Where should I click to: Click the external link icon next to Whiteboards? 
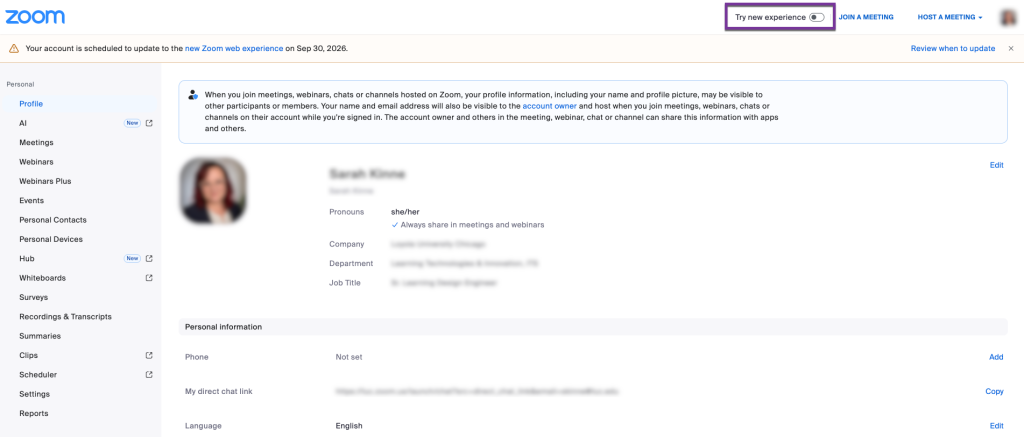tap(149, 278)
